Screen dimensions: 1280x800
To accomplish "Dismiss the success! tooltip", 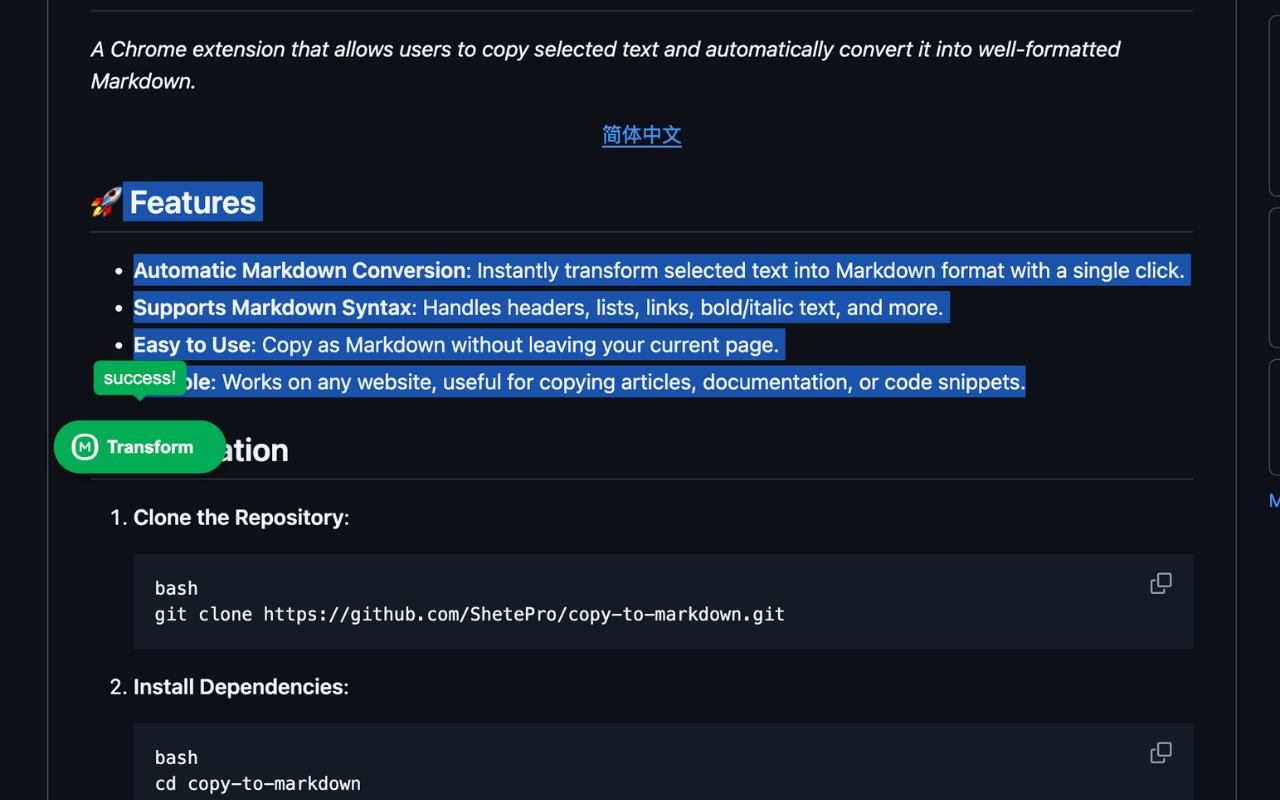I will pyautogui.click(x=139, y=377).
